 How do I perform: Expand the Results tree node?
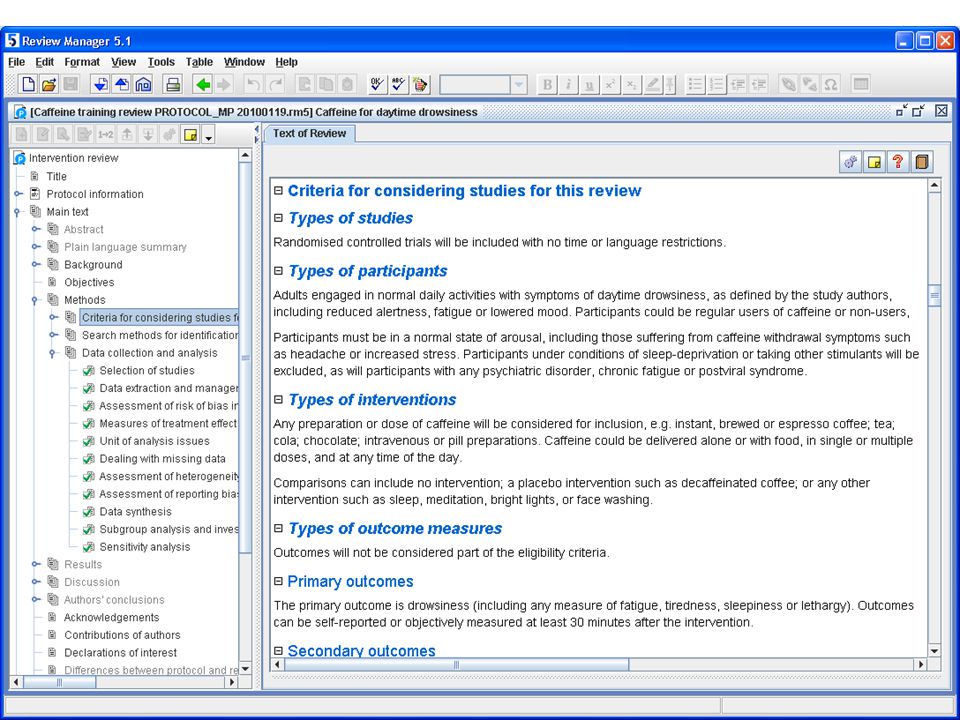(x=36, y=564)
